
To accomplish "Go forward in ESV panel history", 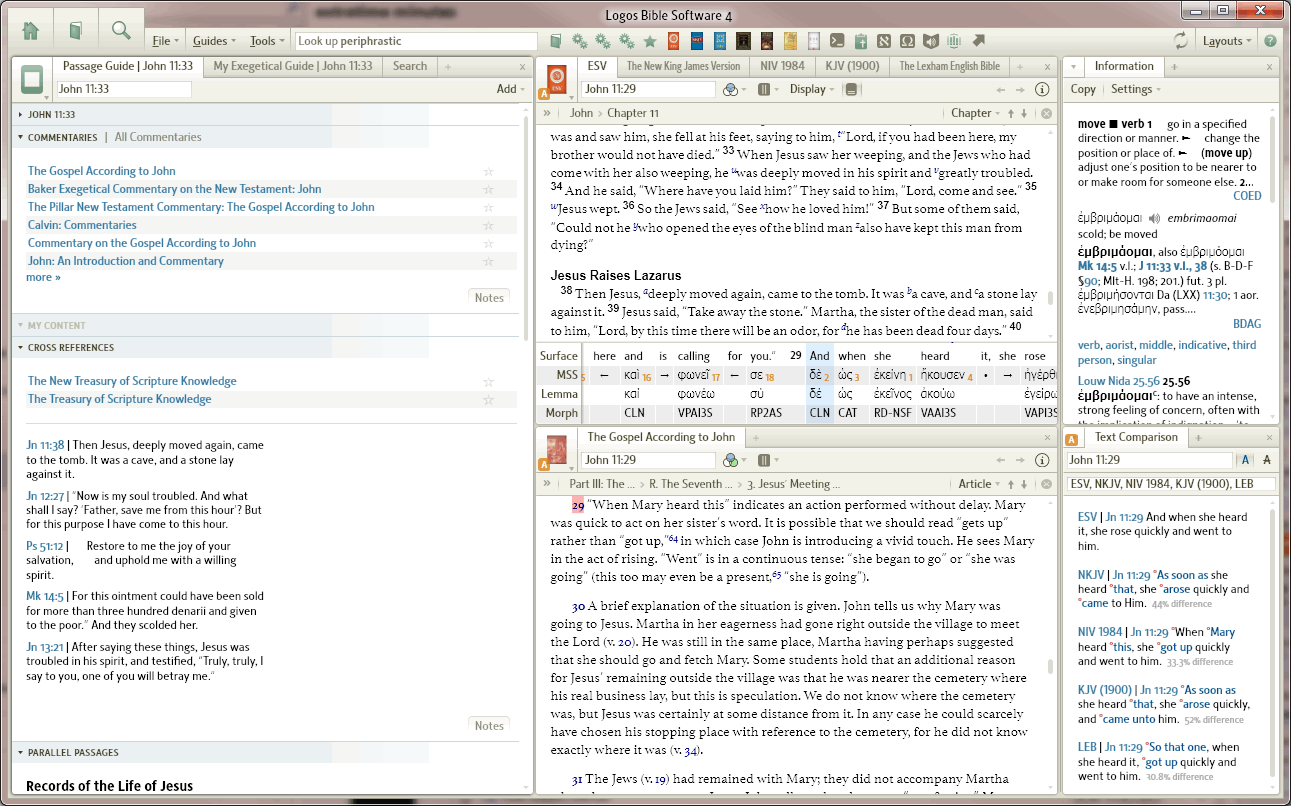I will (x=1020, y=89).
